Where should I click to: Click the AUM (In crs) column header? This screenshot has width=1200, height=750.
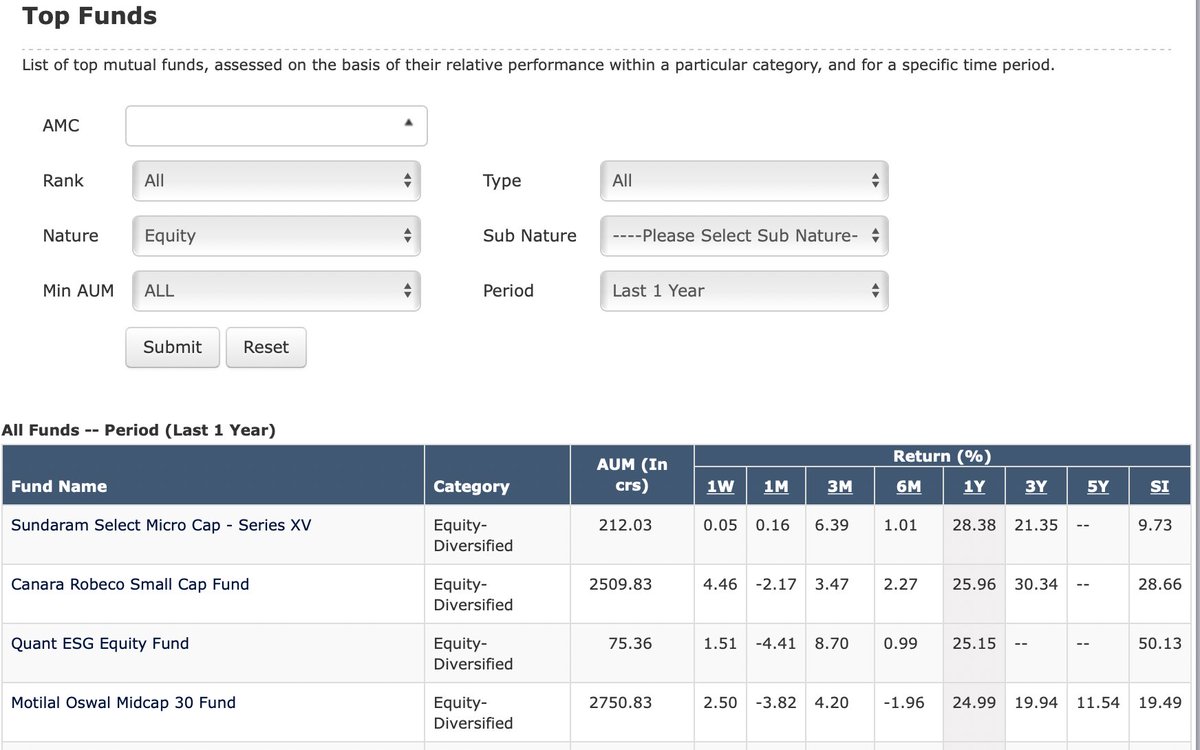[631, 475]
